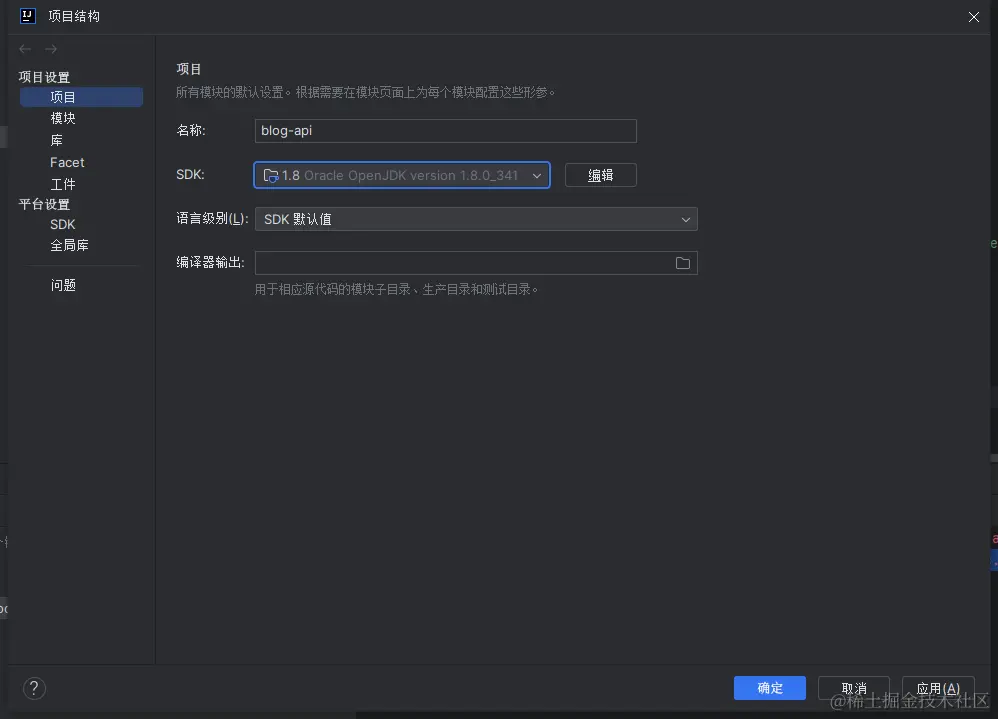Open the 工件 settings page

[x=63, y=185]
